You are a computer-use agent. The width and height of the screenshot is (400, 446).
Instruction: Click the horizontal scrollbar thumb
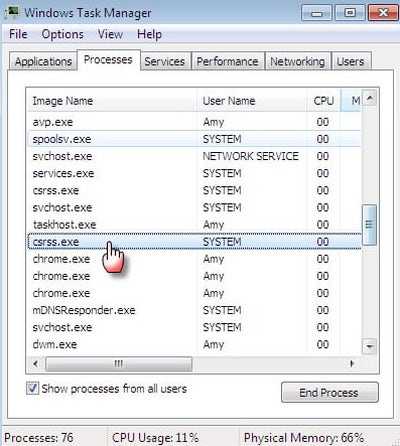(x=119, y=363)
